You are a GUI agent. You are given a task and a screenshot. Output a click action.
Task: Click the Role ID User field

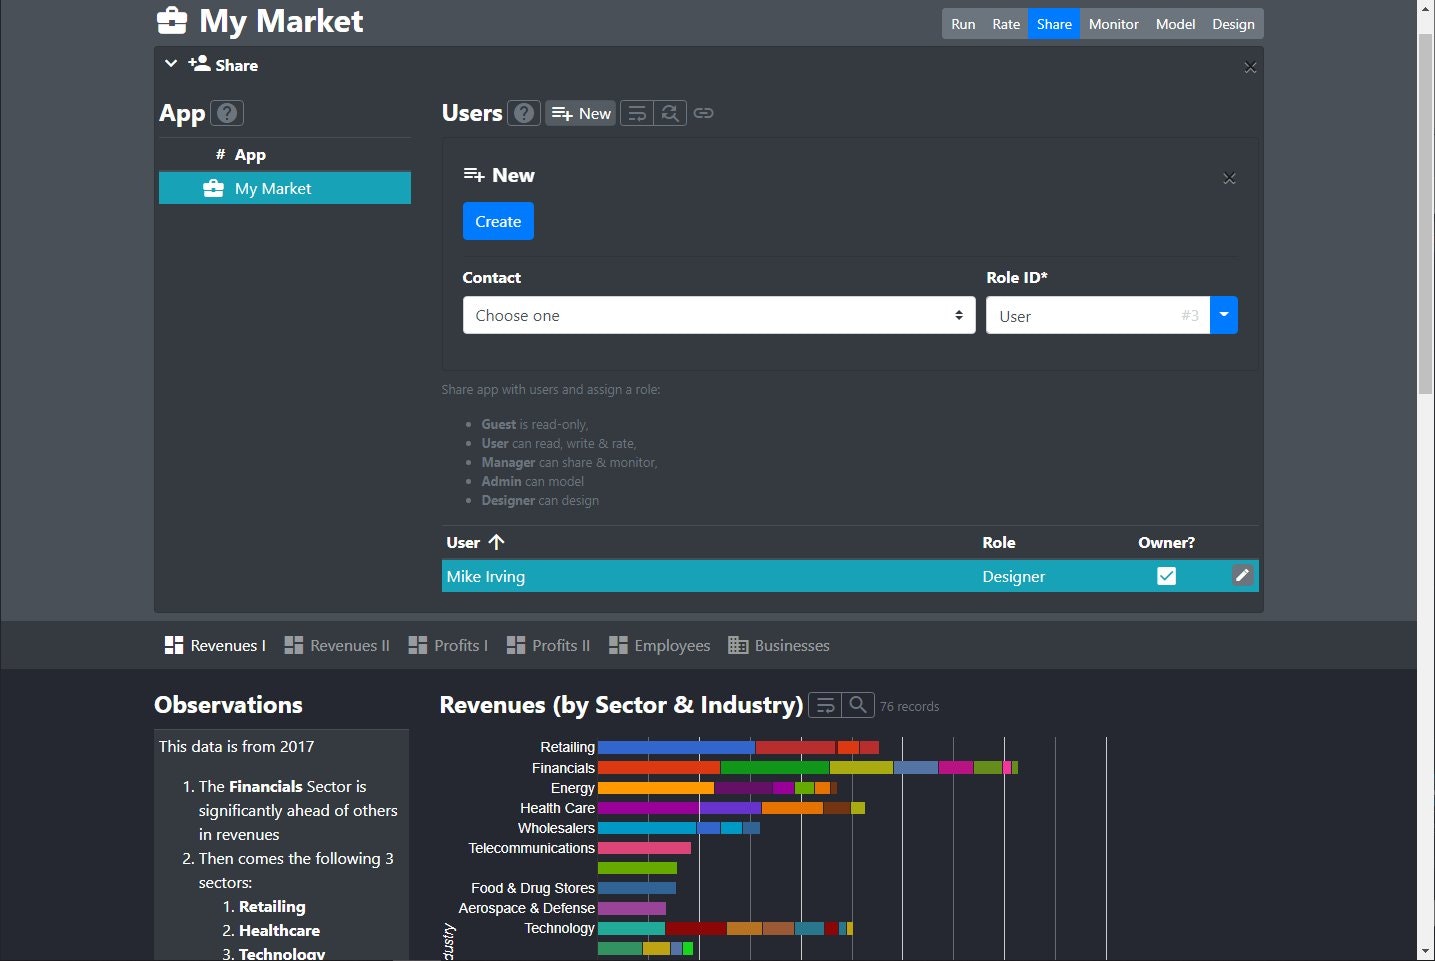click(1098, 315)
